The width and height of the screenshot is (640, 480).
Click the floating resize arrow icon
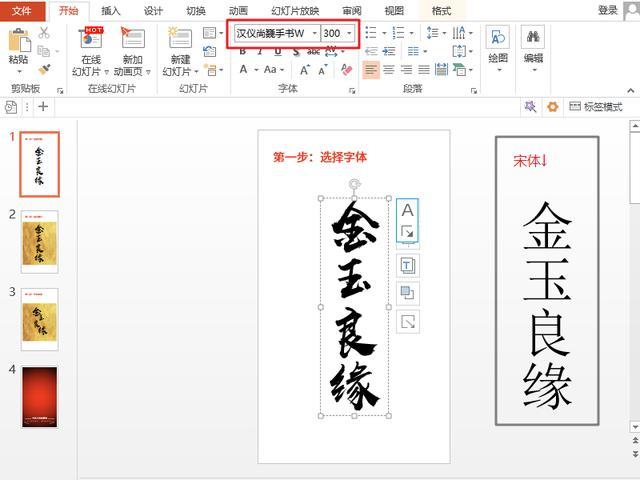(407, 322)
